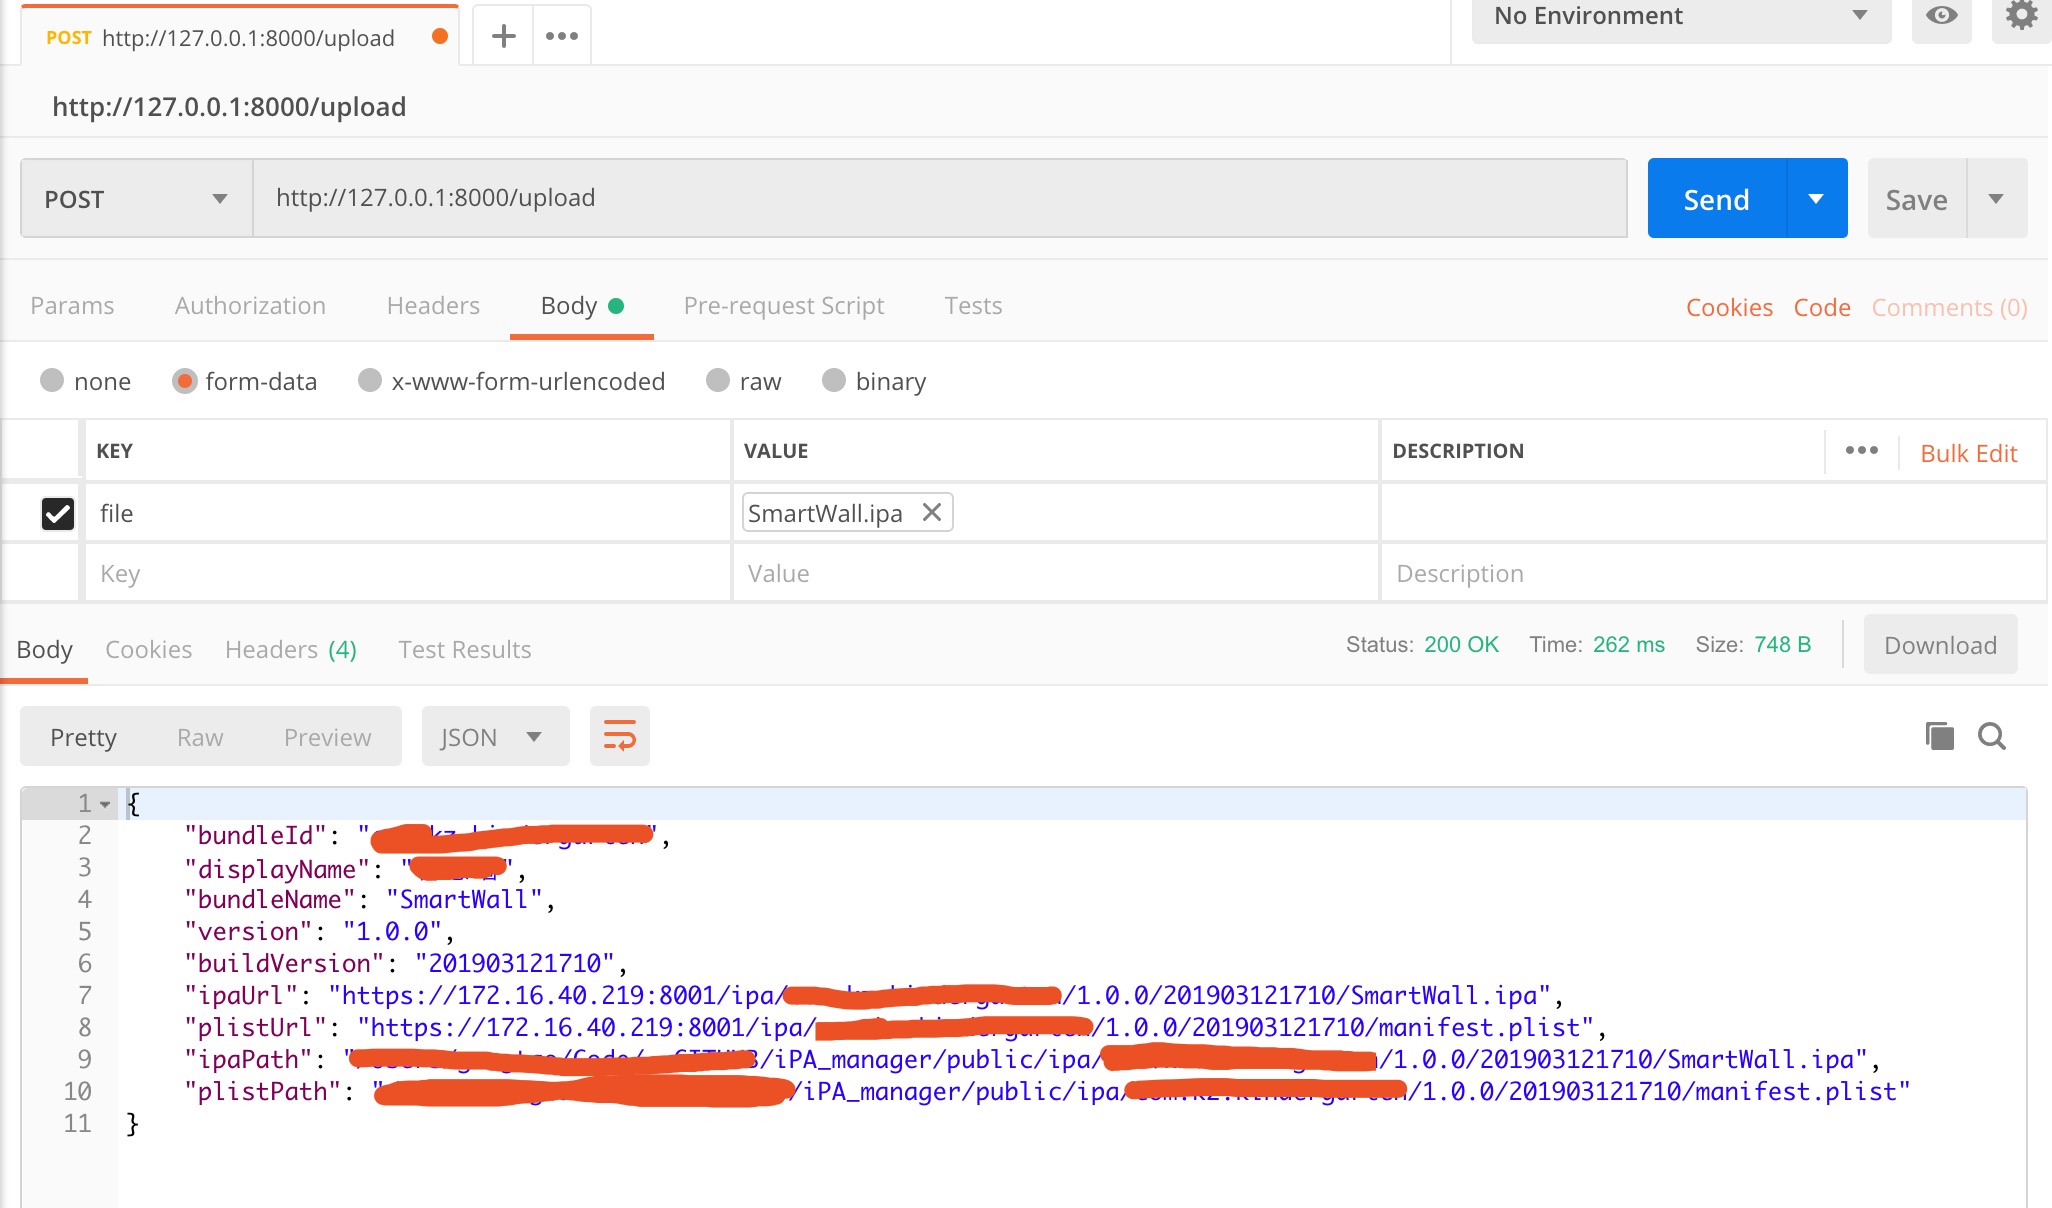Search the response body magnifier icon

pyautogui.click(x=1992, y=737)
